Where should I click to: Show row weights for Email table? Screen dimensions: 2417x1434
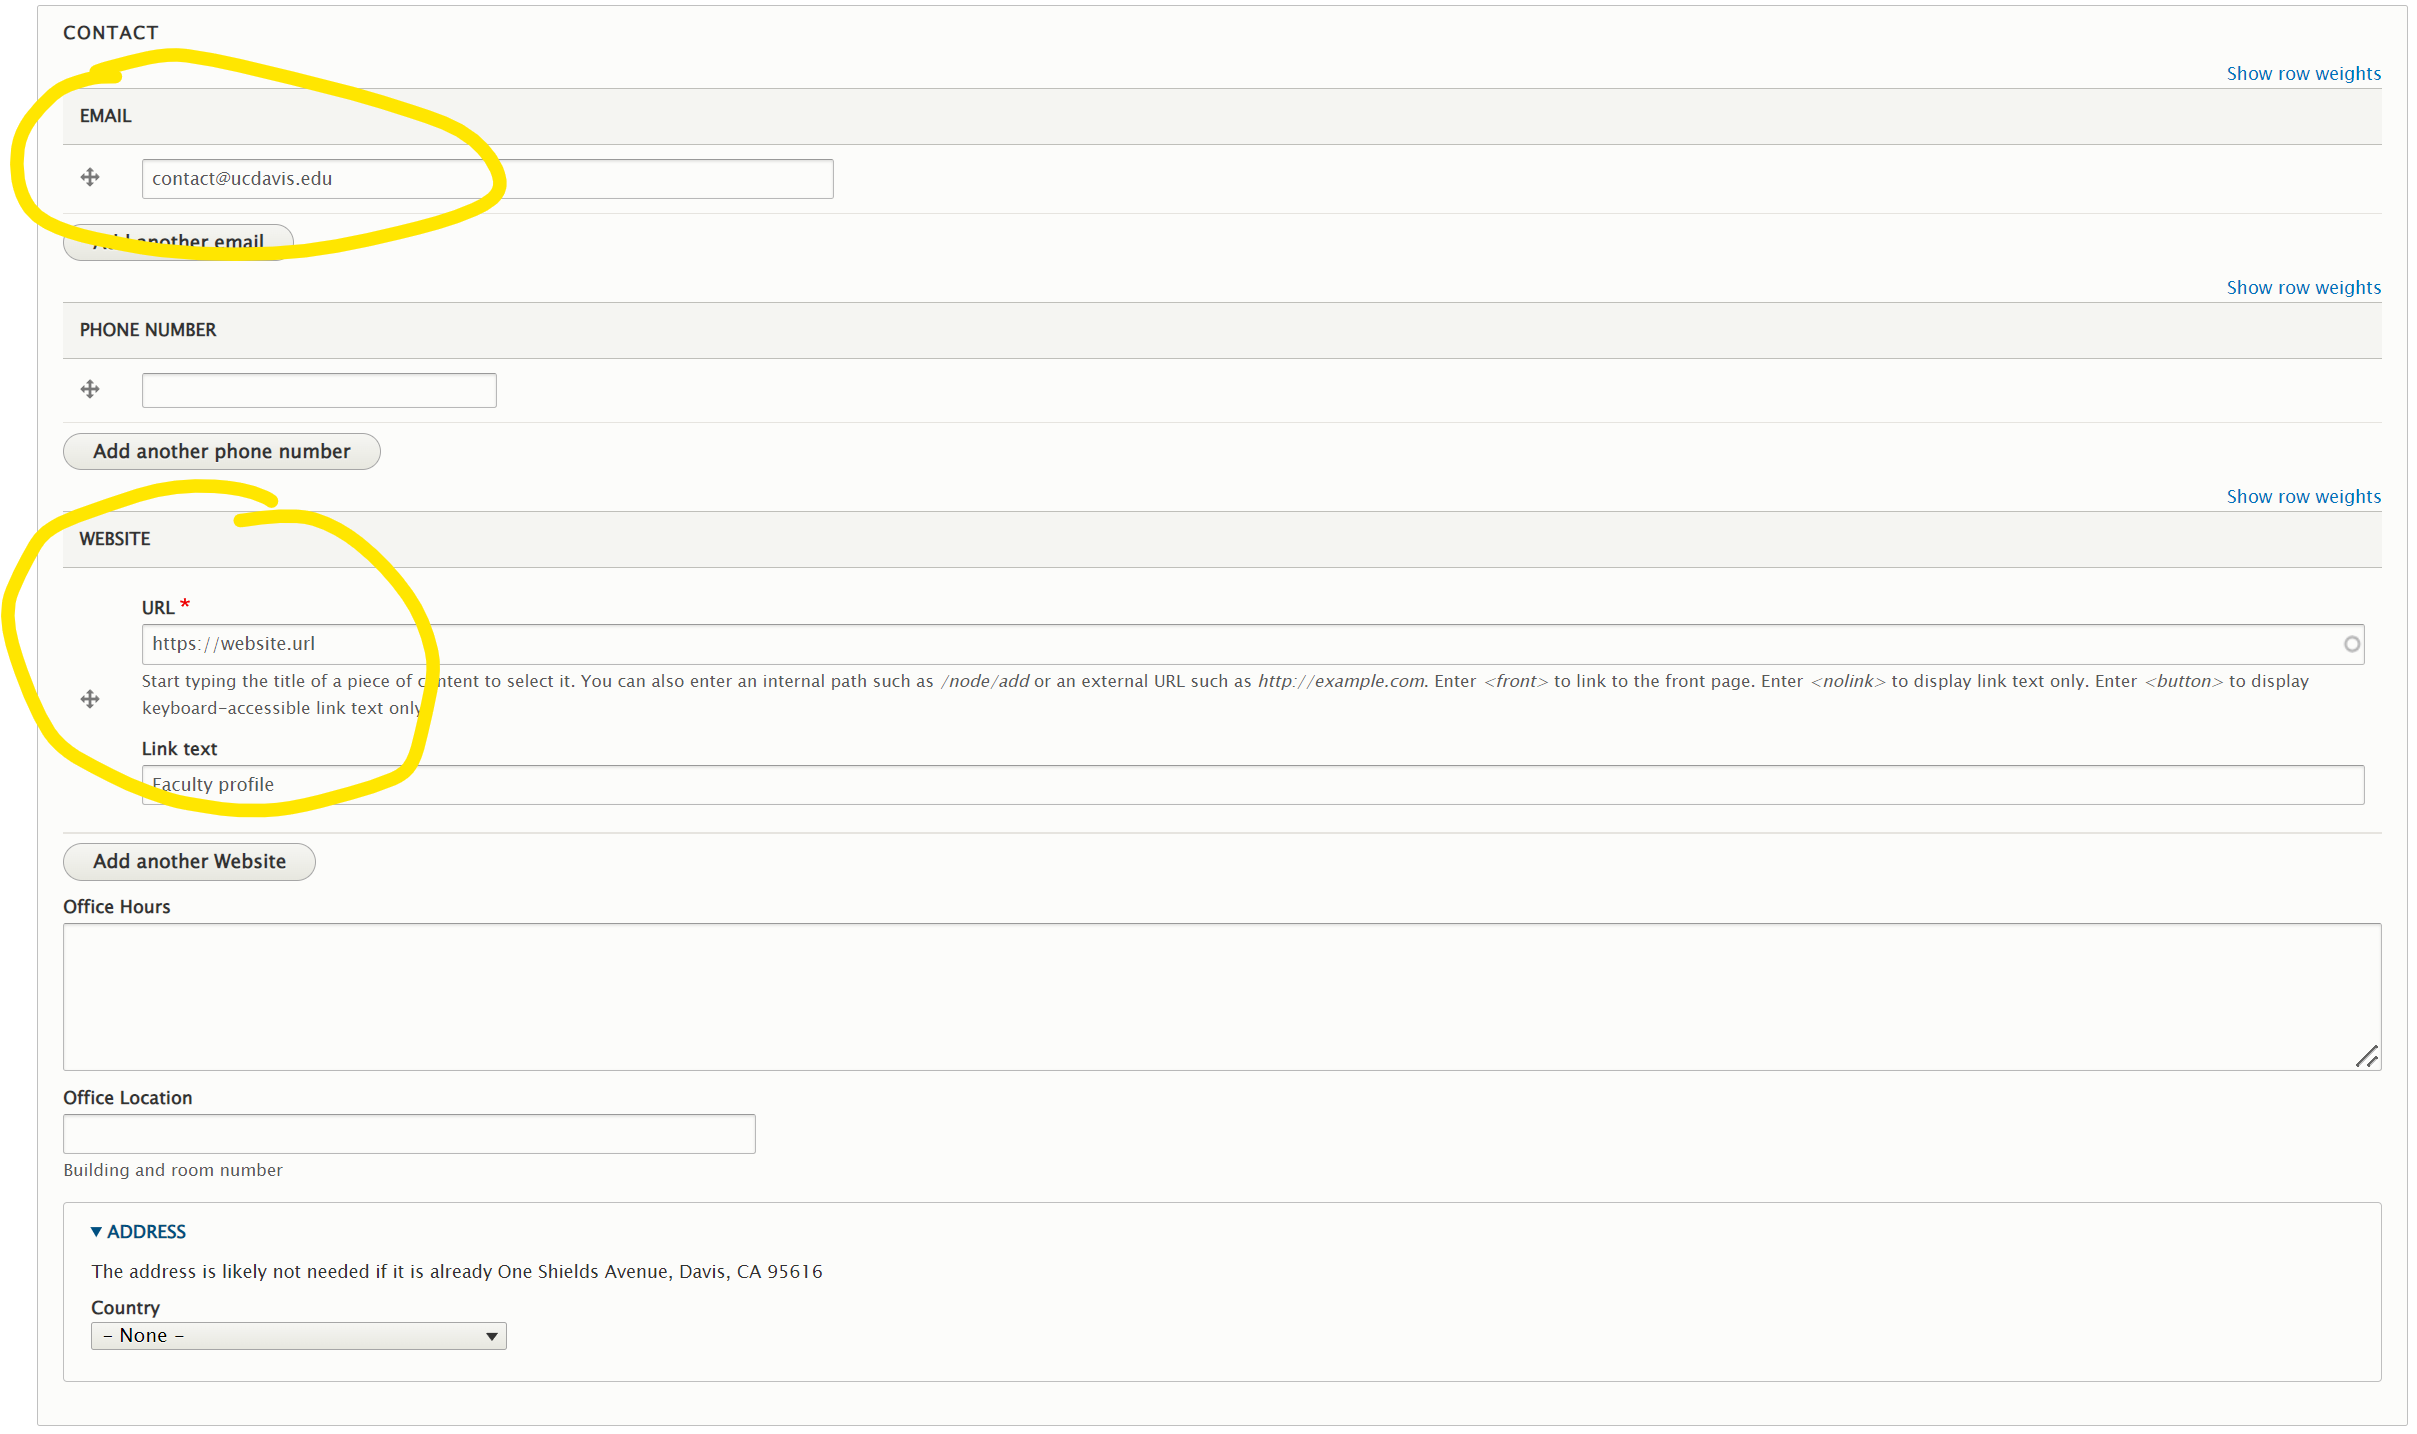click(2302, 74)
